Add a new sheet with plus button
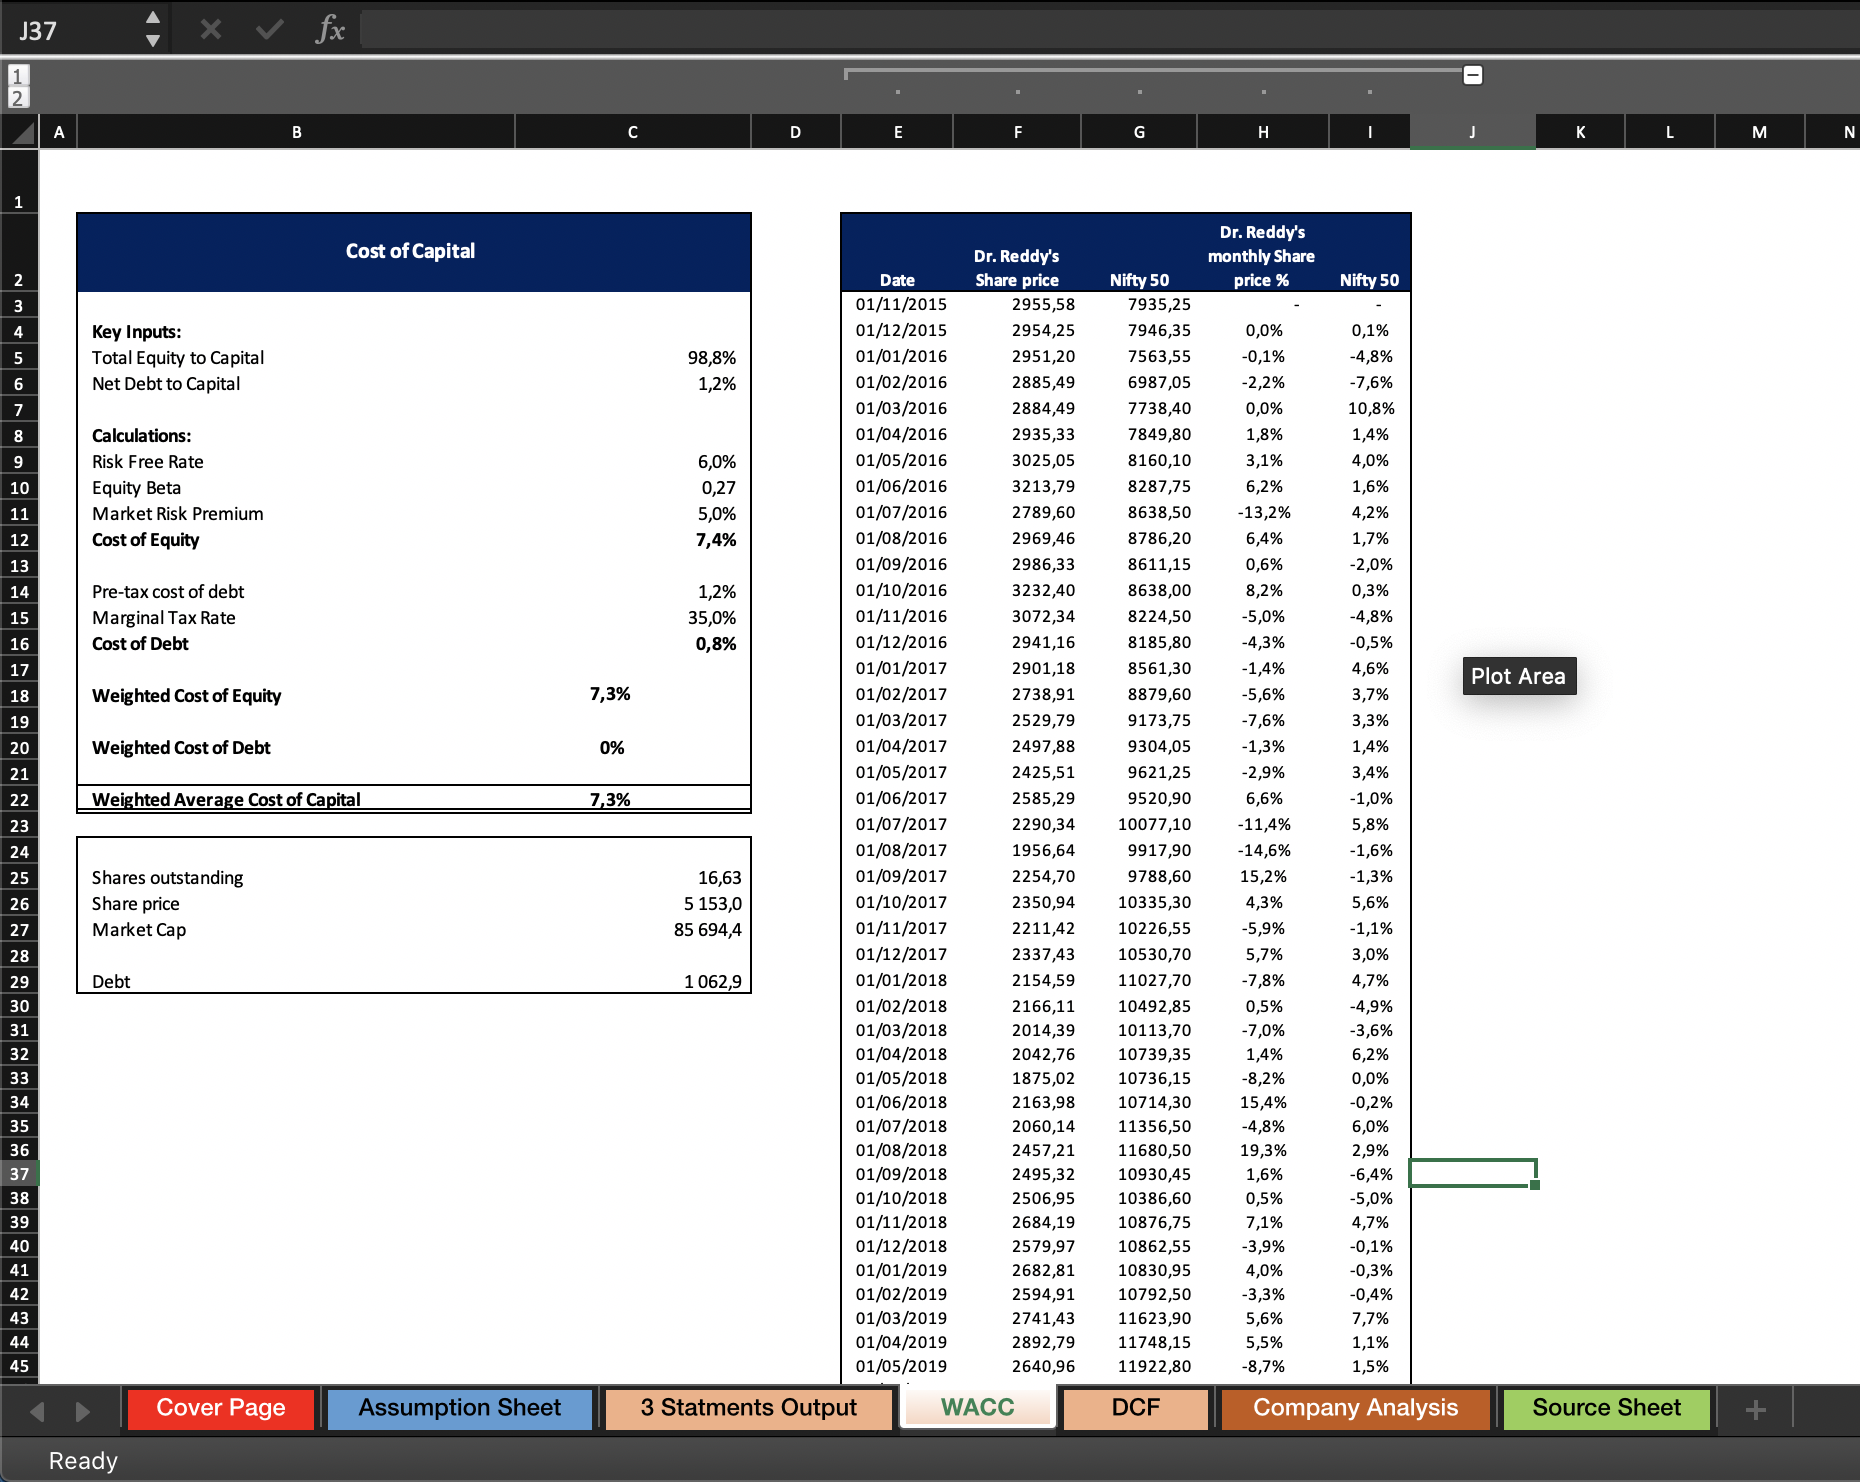The height and width of the screenshot is (1482, 1860). pyautogui.click(x=1755, y=1410)
